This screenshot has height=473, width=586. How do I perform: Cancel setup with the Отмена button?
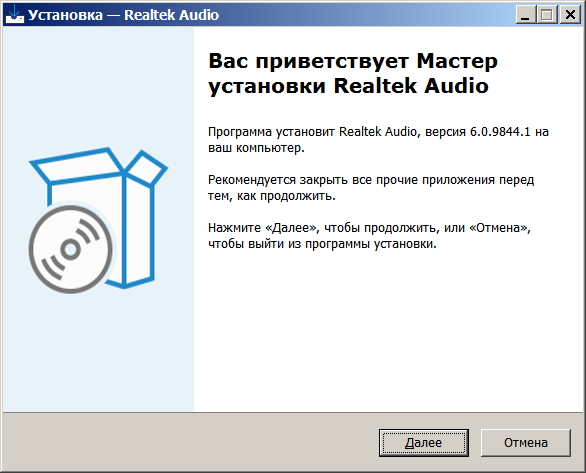click(x=525, y=443)
